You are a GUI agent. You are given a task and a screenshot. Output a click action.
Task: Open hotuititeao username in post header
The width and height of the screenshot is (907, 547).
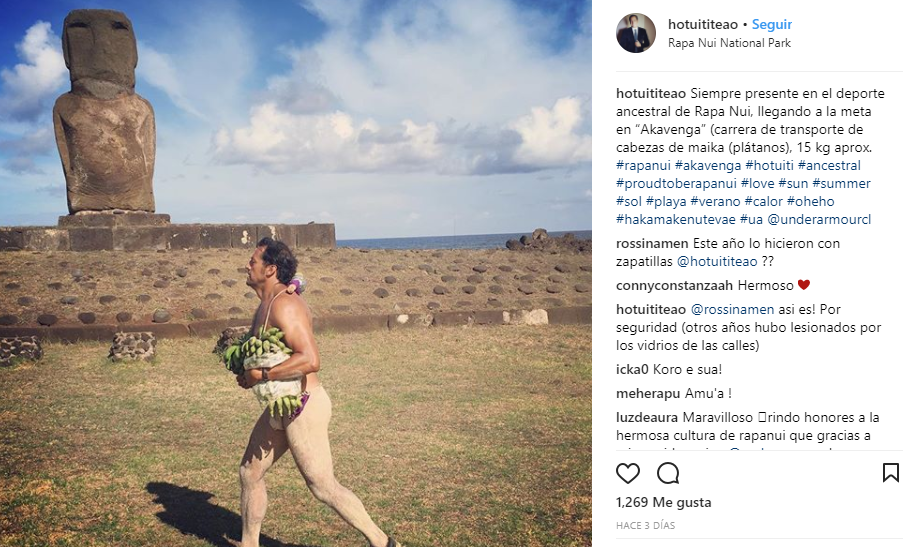pos(704,24)
